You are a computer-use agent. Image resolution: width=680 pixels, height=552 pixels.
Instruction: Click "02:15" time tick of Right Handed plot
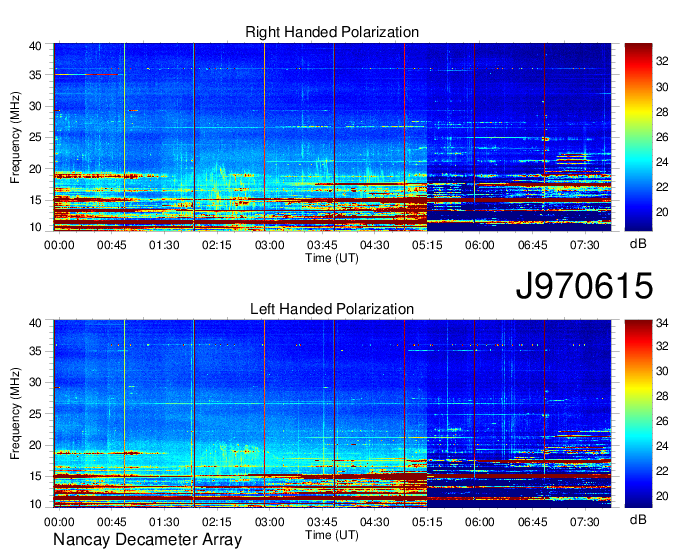click(217, 245)
